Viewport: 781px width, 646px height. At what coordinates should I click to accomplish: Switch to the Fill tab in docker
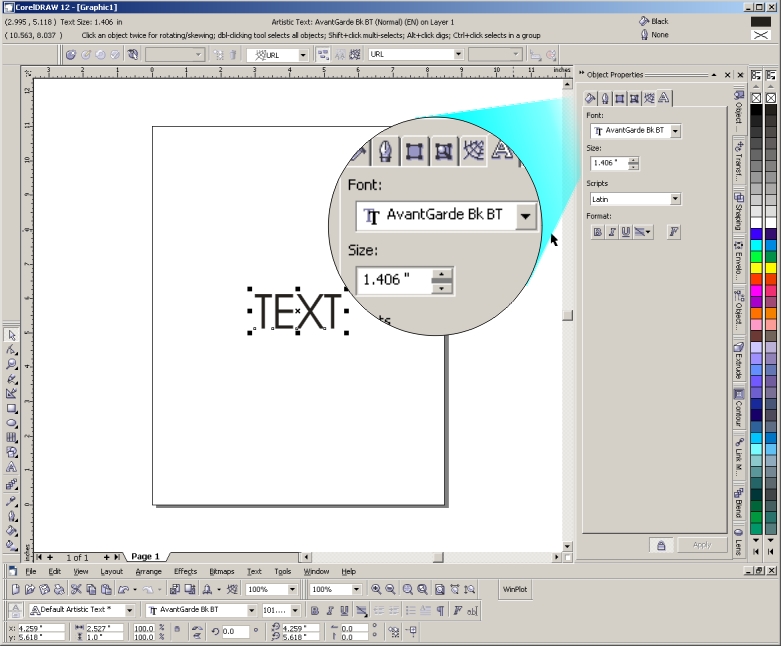[x=590, y=98]
